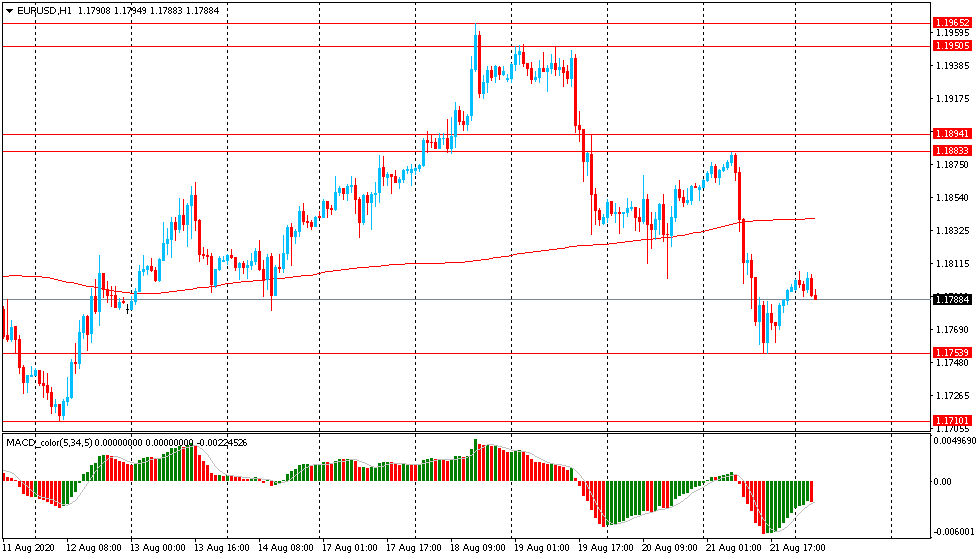This screenshot has height=559, width=976.
Task: Click the 18 Aug 09:00 time label
Action: (x=477, y=548)
